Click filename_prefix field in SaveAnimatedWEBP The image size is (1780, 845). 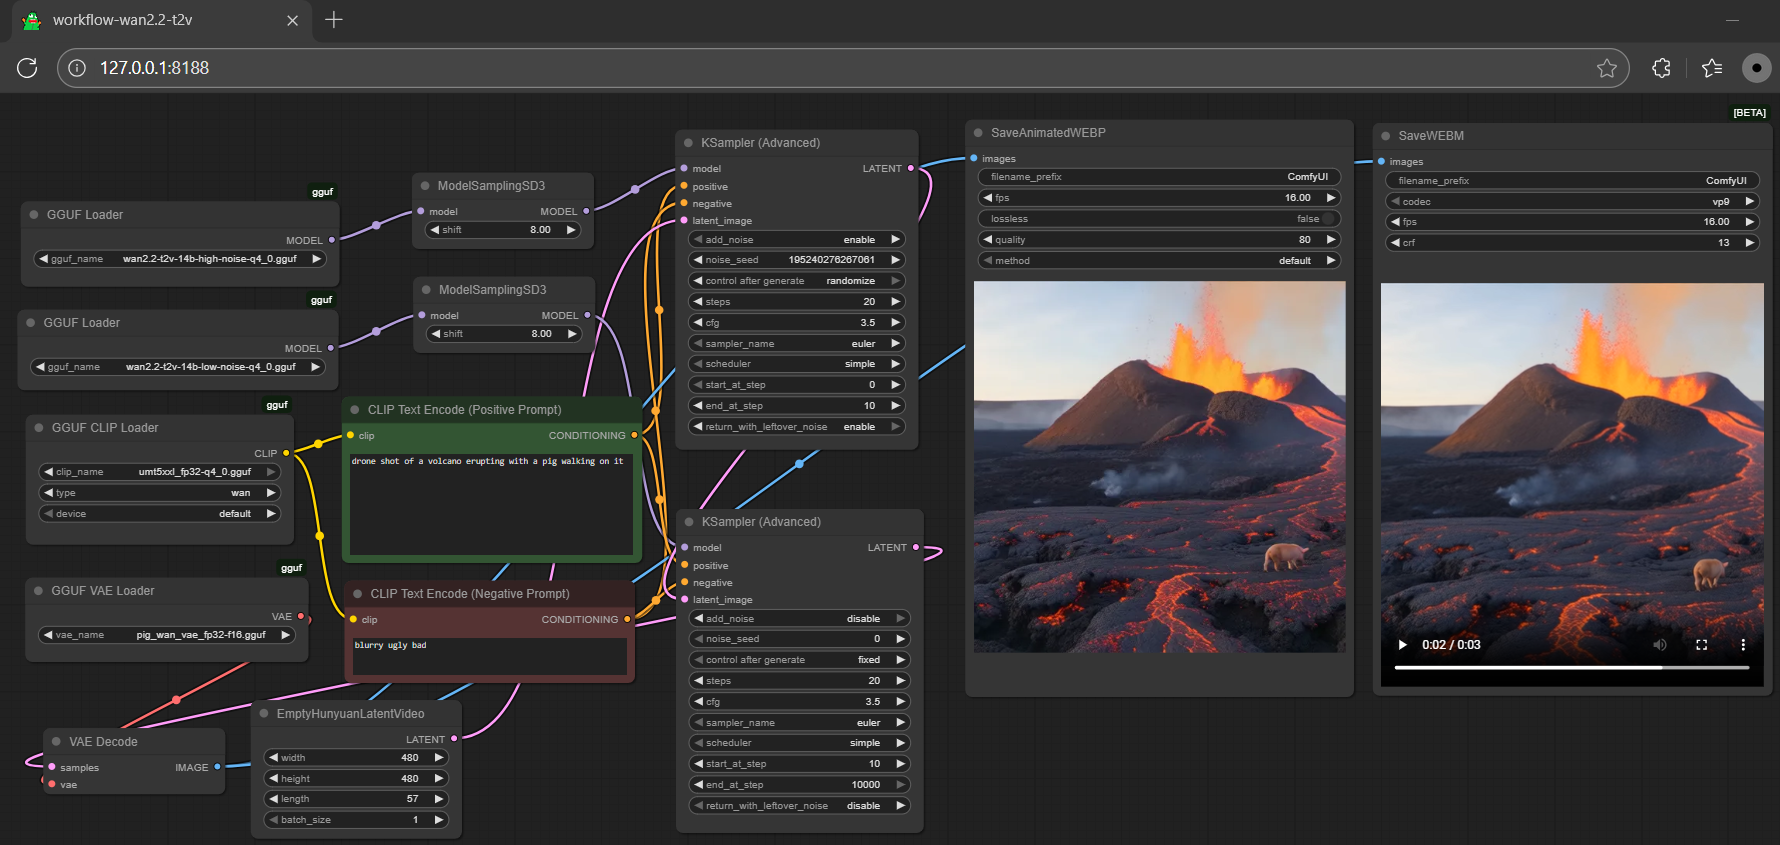point(1159,177)
